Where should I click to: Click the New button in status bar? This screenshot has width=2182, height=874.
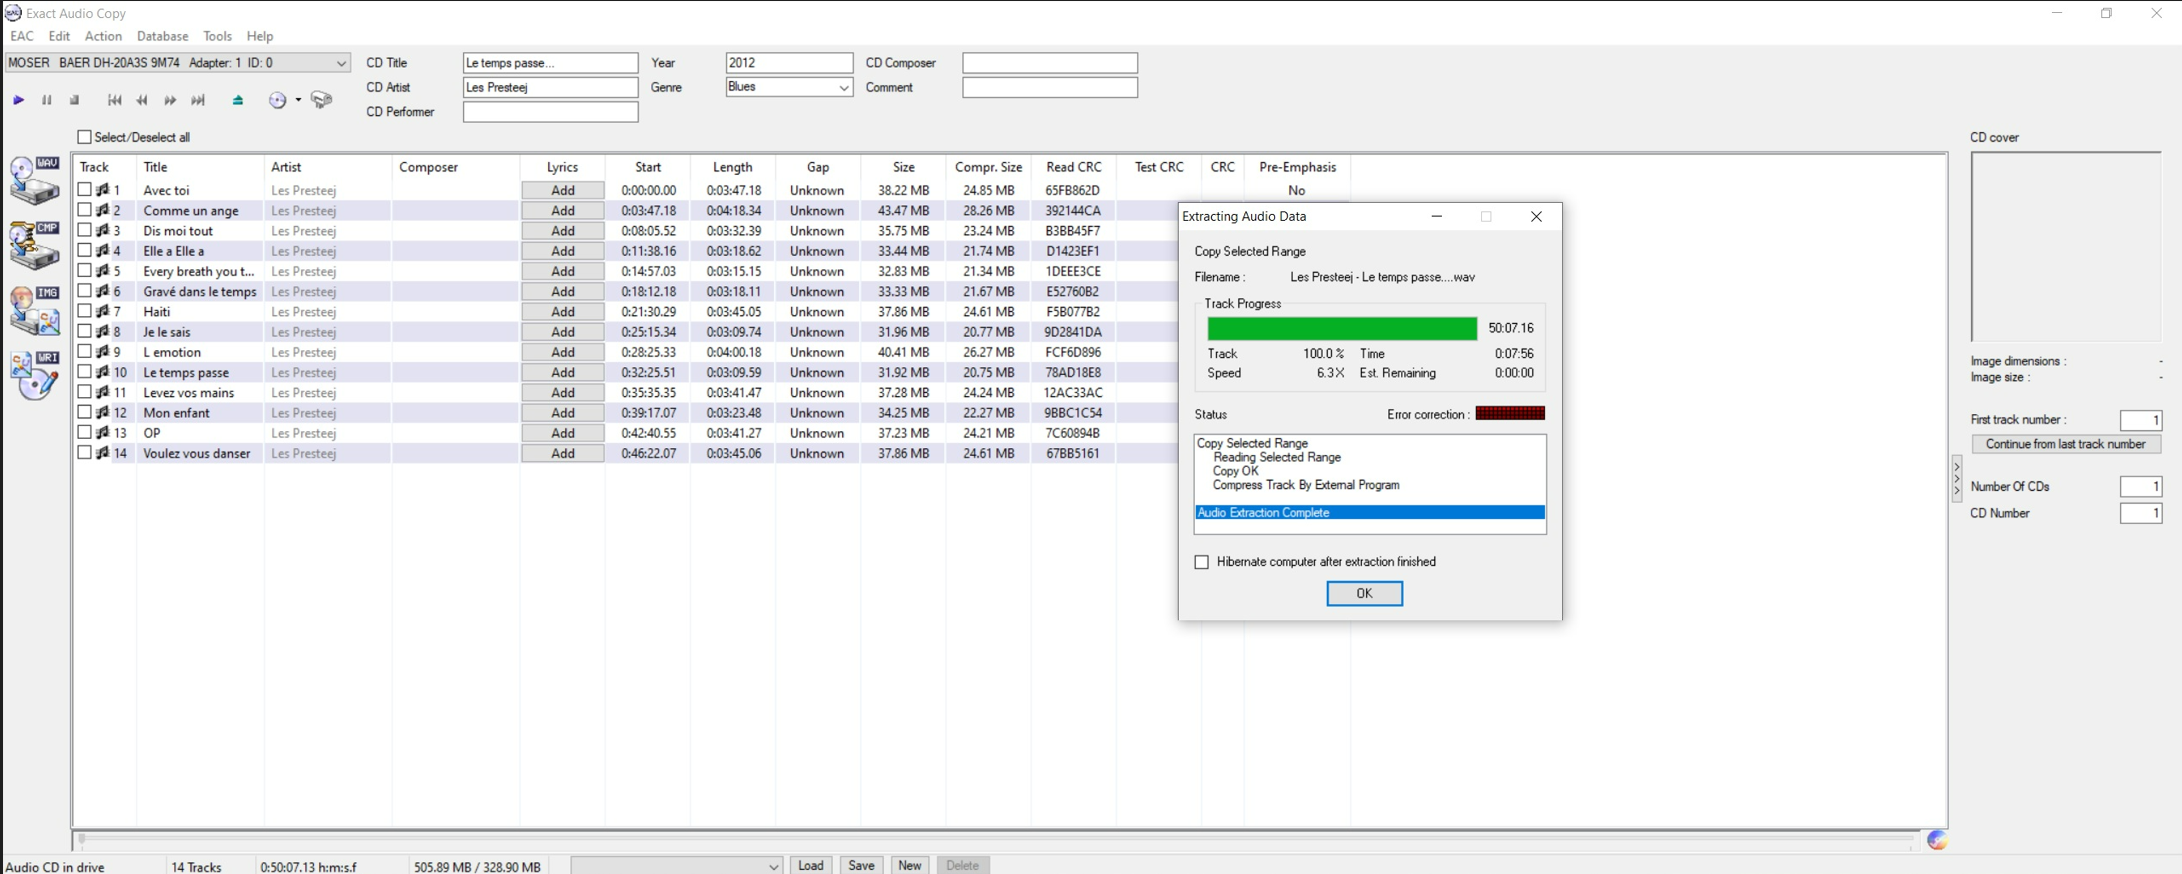pyautogui.click(x=909, y=865)
